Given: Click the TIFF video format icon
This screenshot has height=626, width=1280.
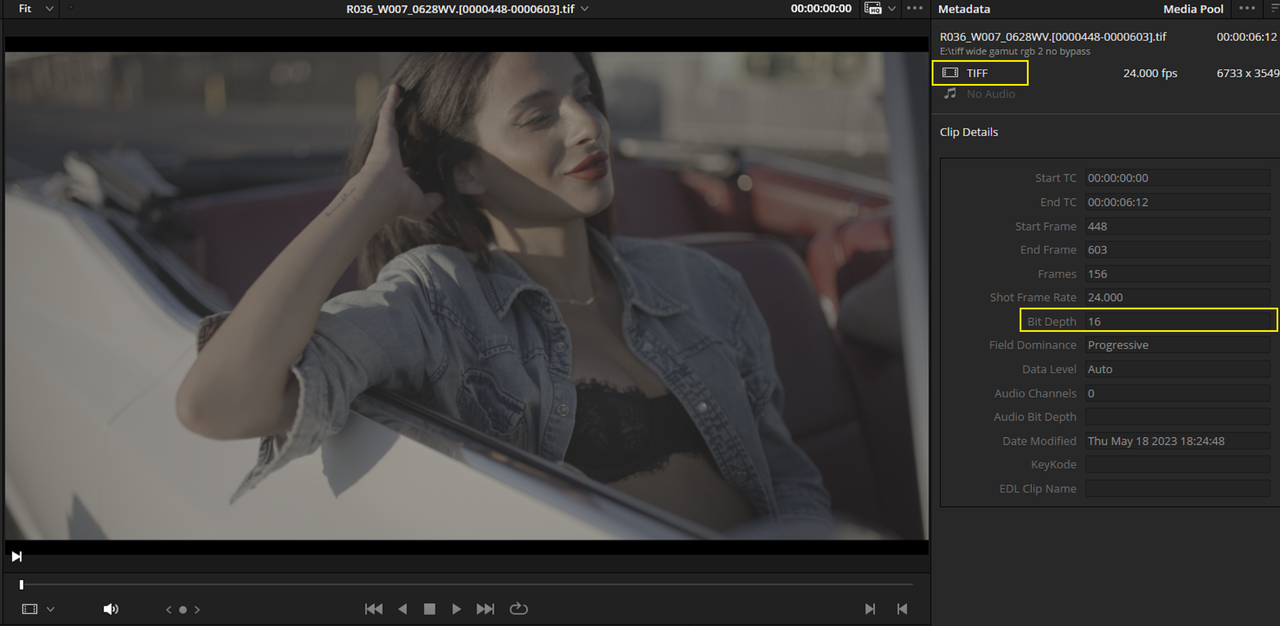Looking at the screenshot, I should [x=950, y=73].
